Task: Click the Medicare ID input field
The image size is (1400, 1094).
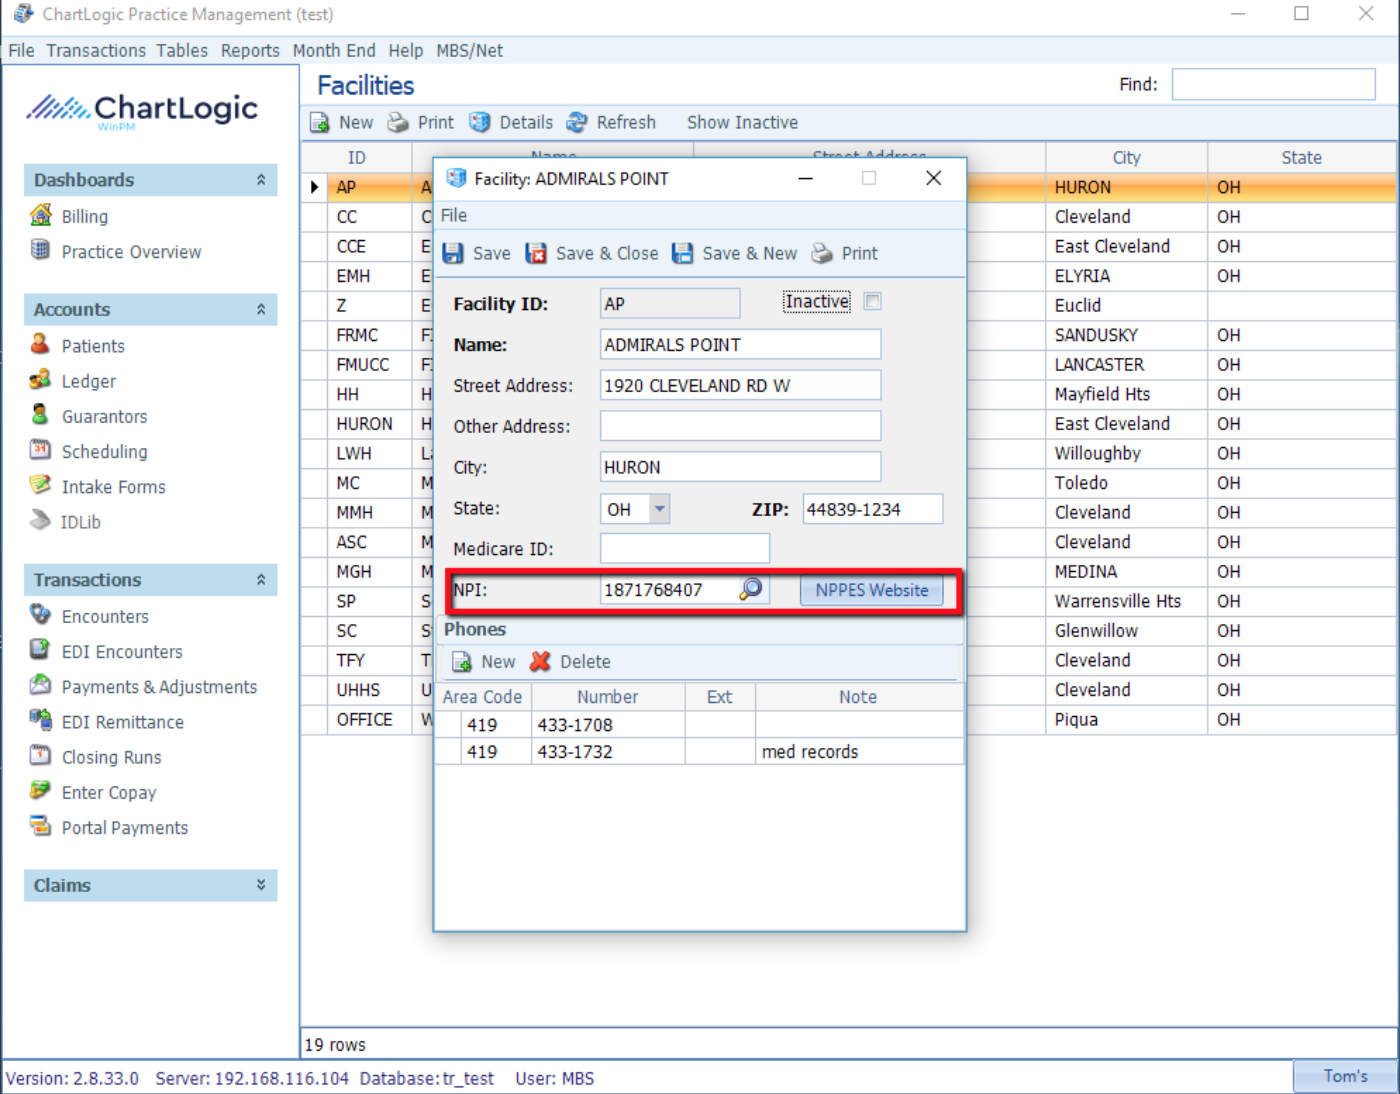Action: click(x=685, y=549)
